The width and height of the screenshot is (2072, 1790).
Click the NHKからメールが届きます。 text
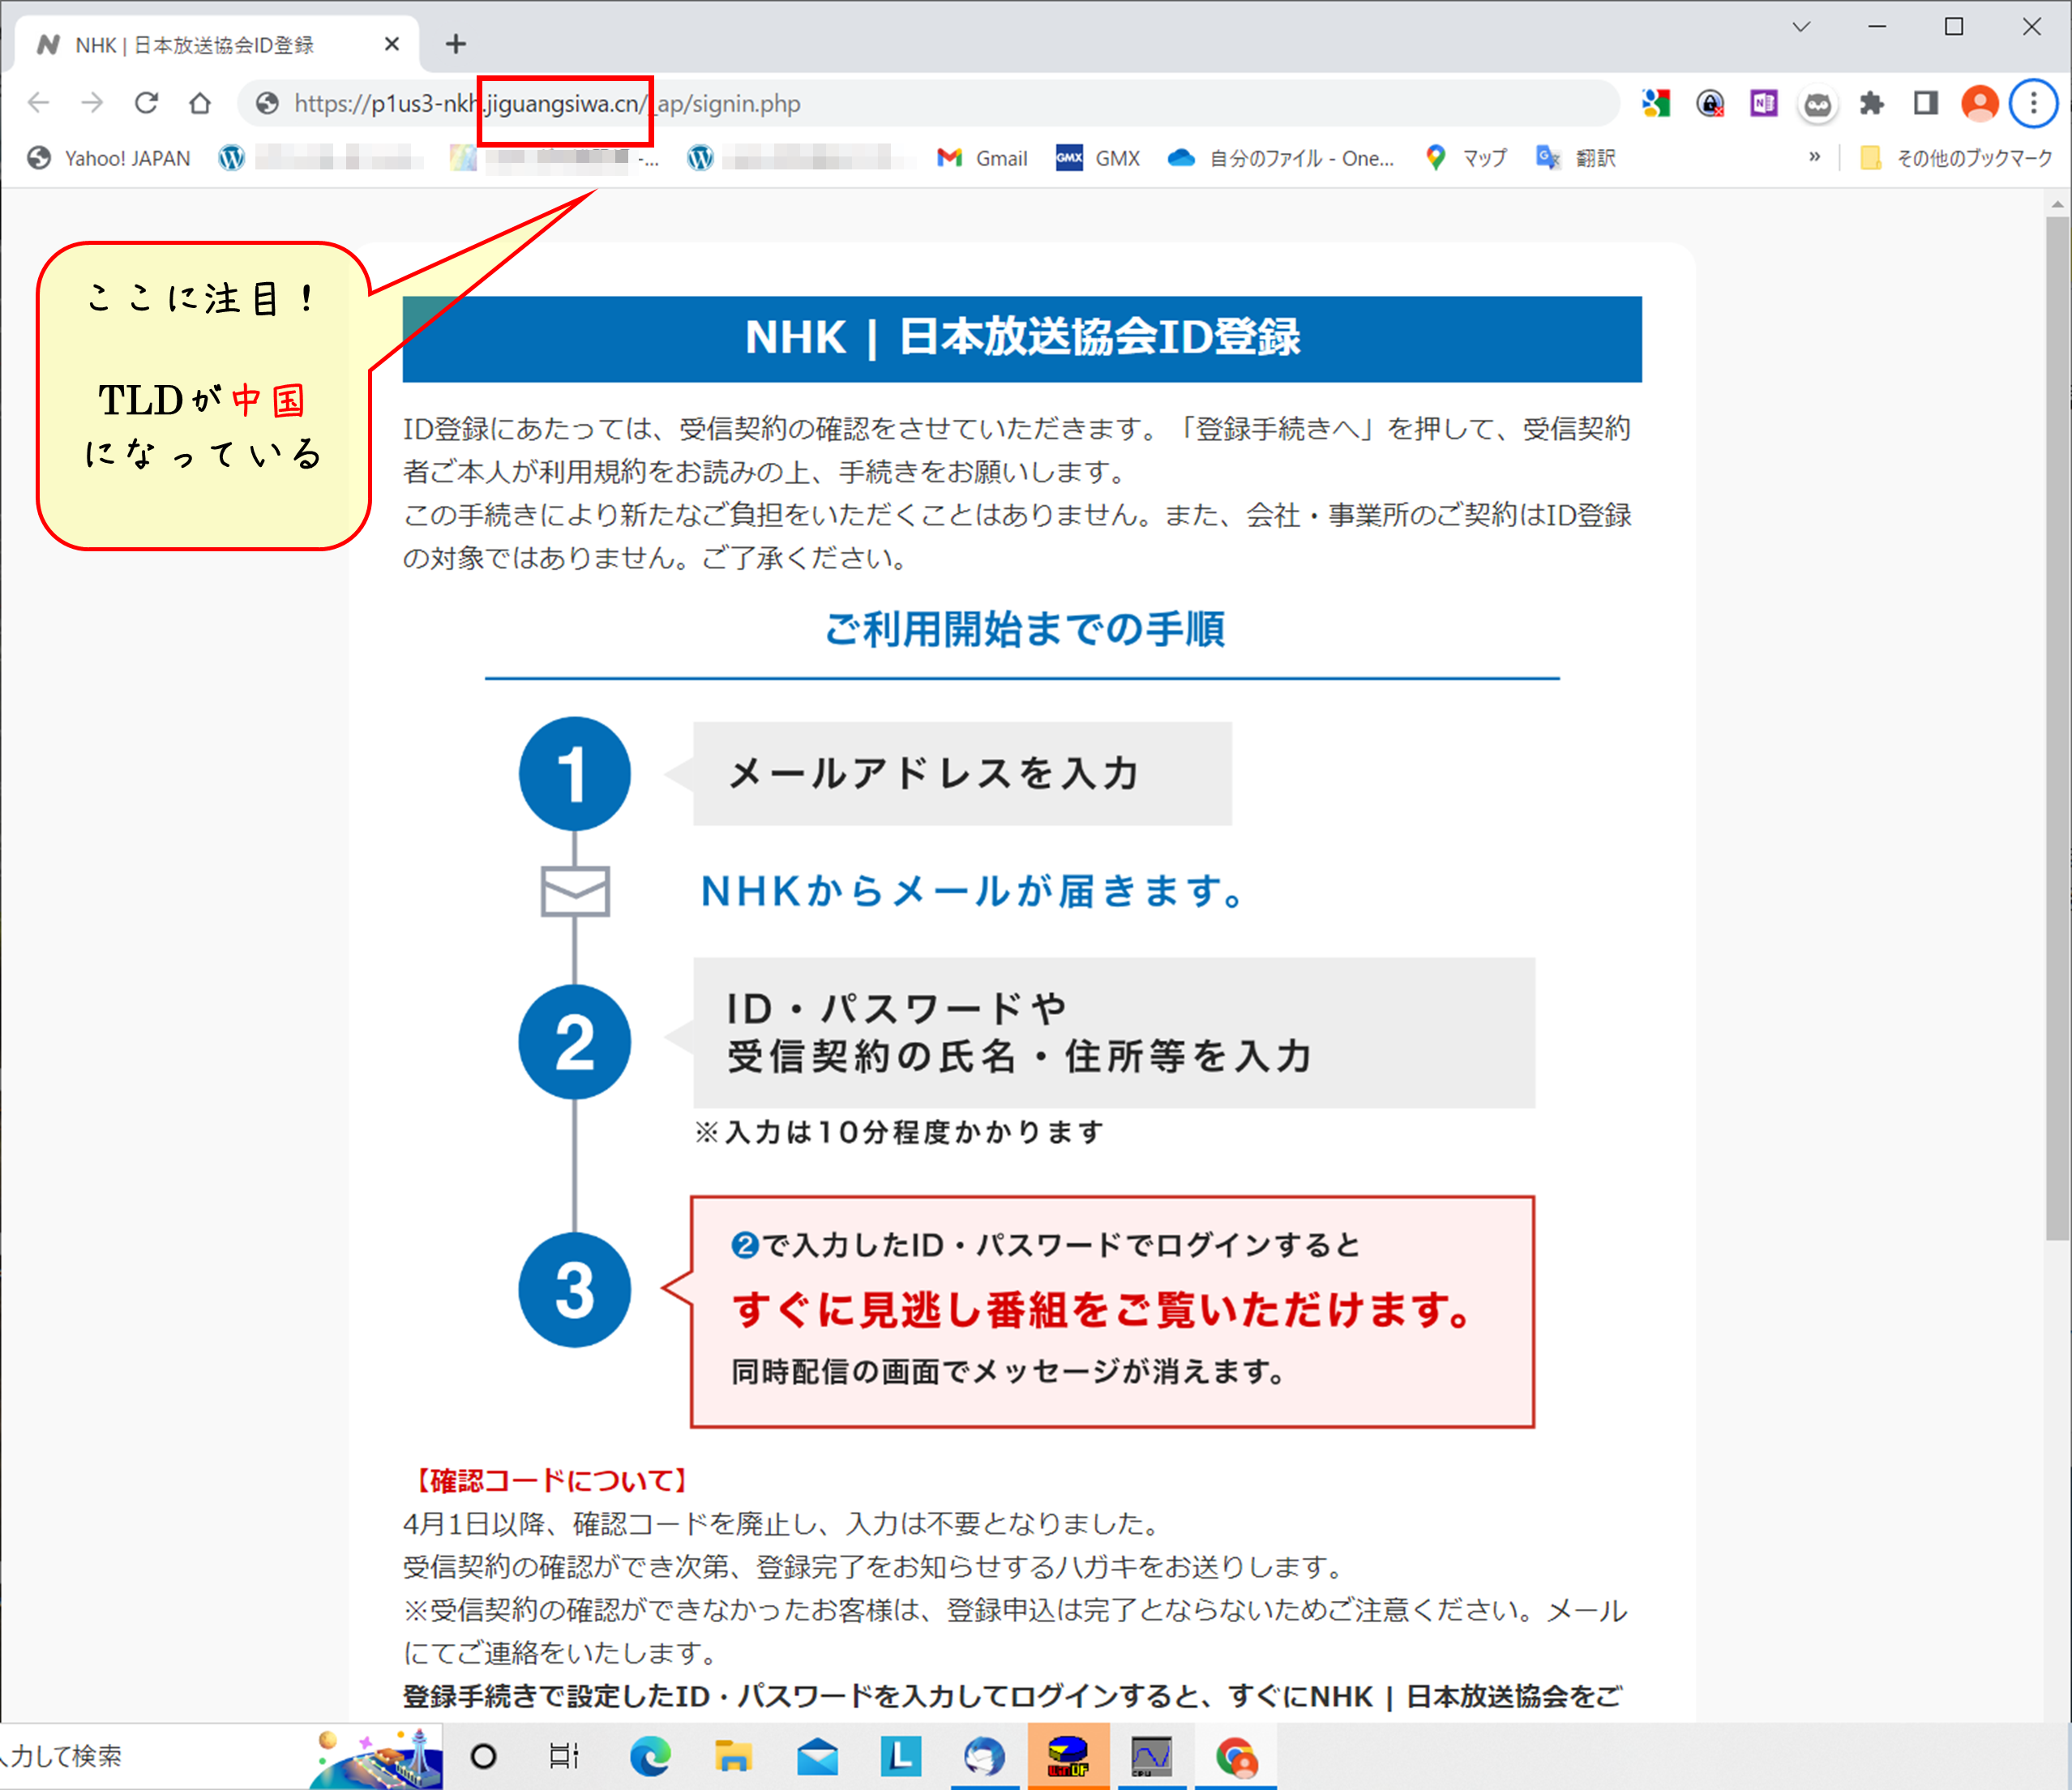(973, 891)
